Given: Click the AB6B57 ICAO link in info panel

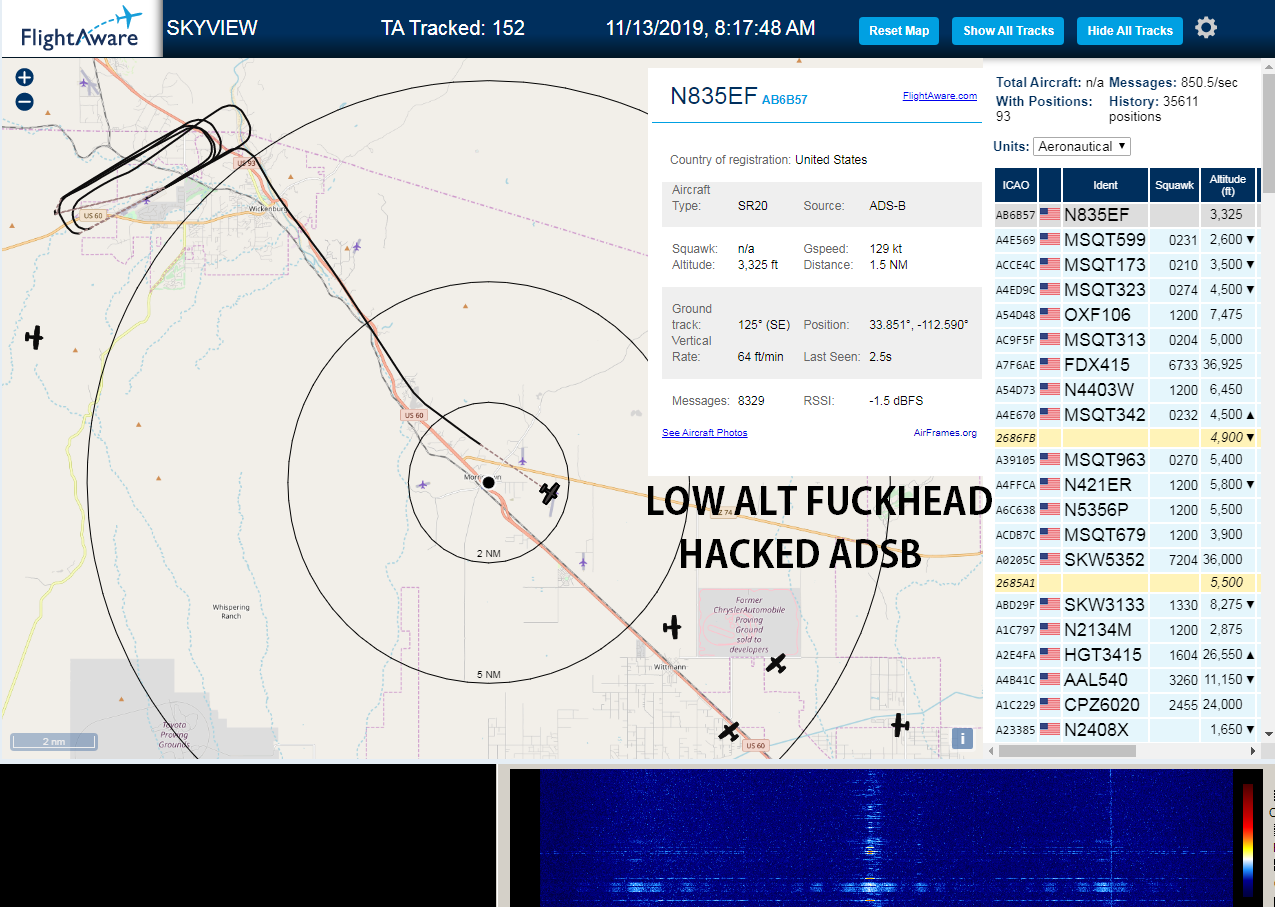Looking at the screenshot, I should pyautogui.click(x=784, y=100).
